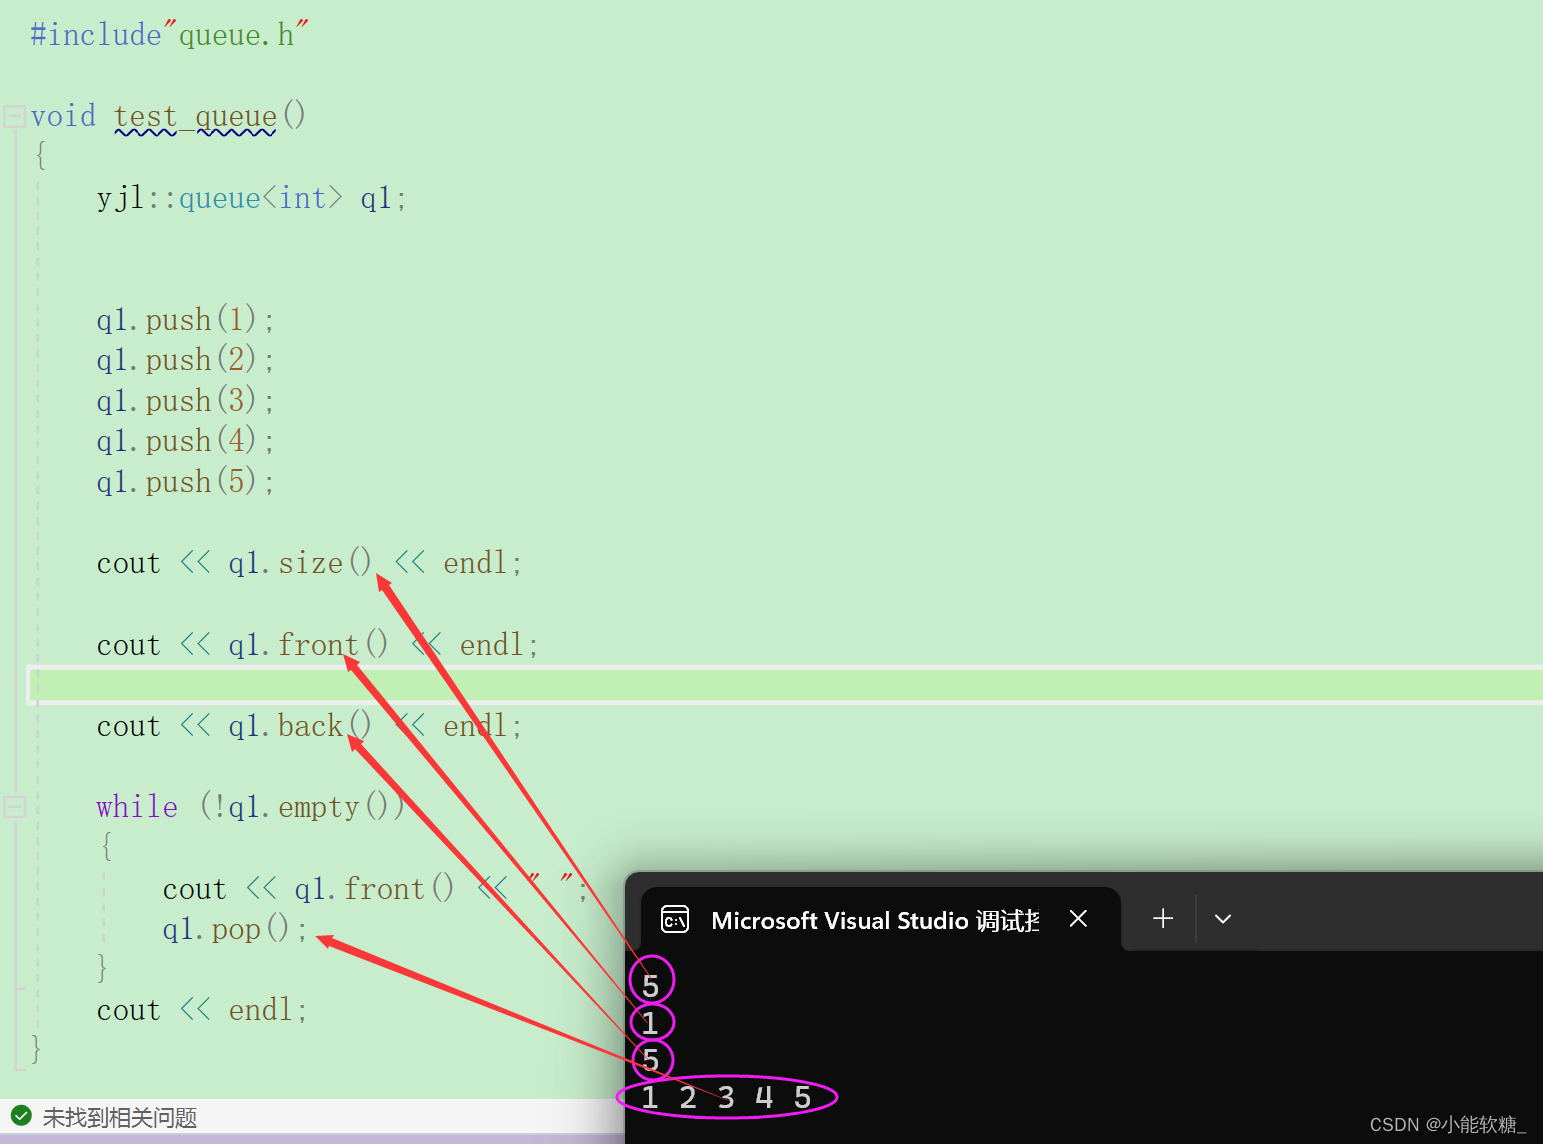This screenshot has height=1144, width=1543.
Task: Add a new terminal tab
Action: pyautogui.click(x=1162, y=919)
